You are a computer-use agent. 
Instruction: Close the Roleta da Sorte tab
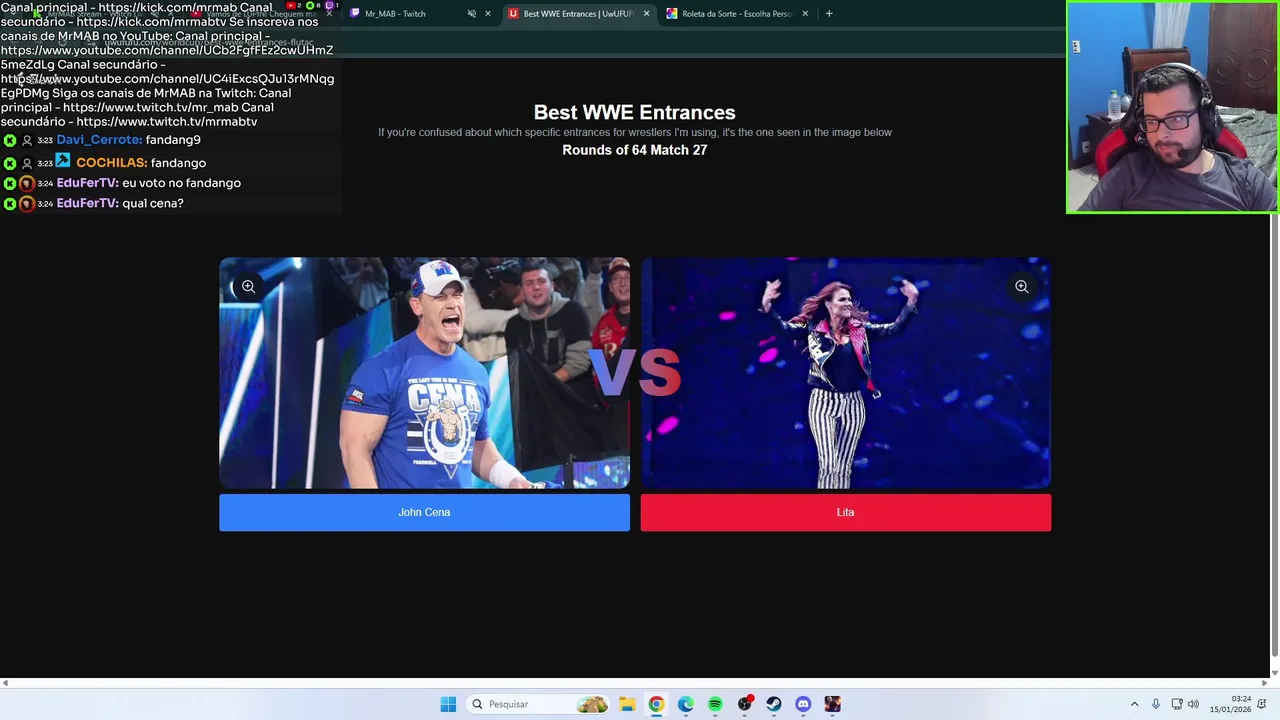[x=805, y=14]
